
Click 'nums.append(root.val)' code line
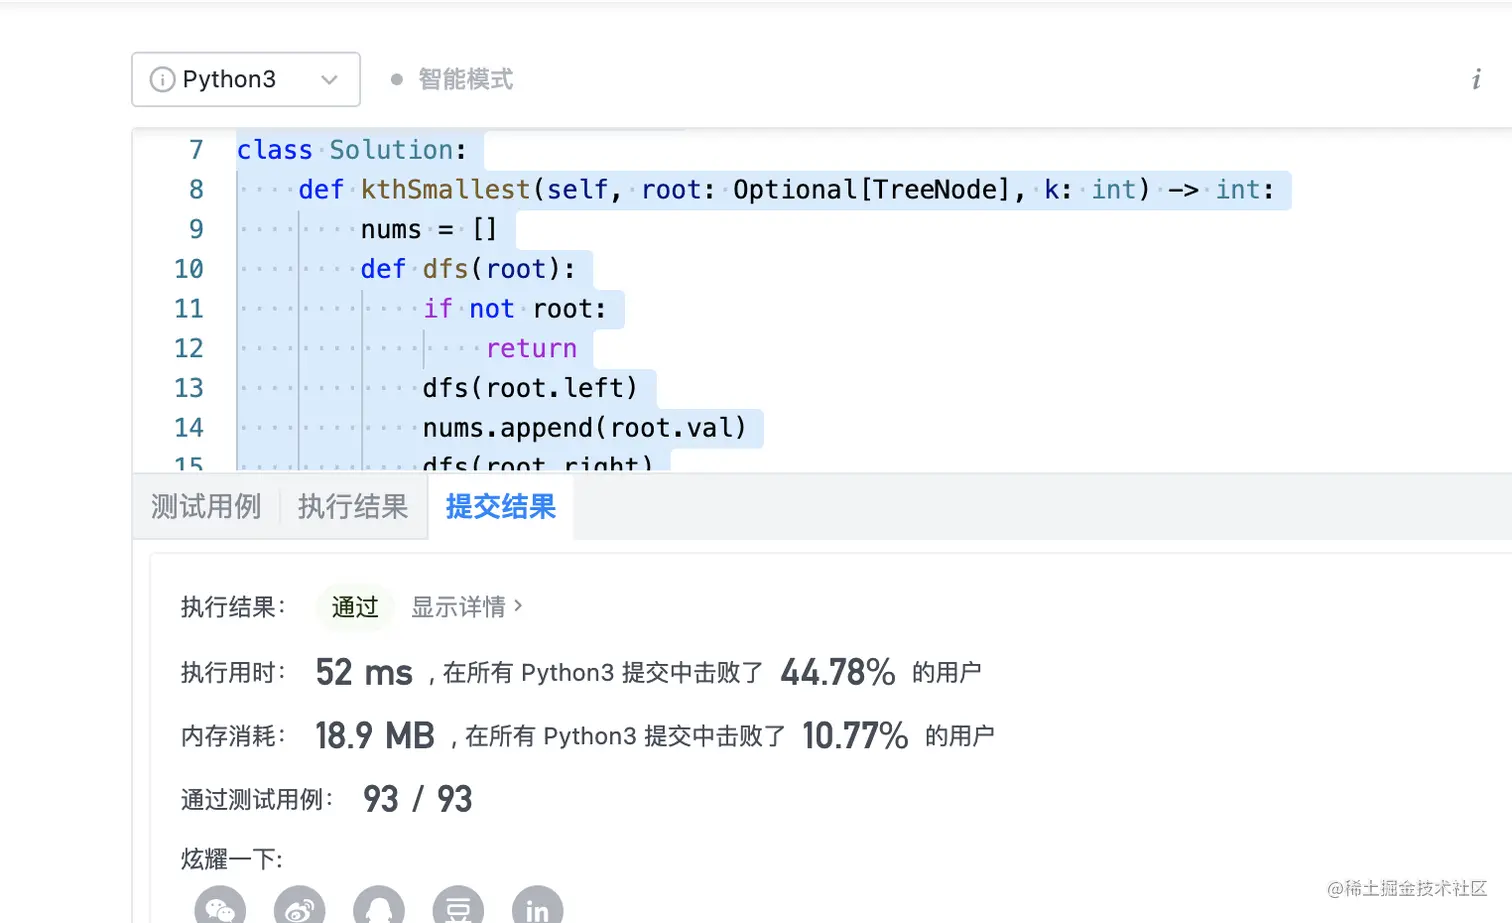(x=585, y=428)
